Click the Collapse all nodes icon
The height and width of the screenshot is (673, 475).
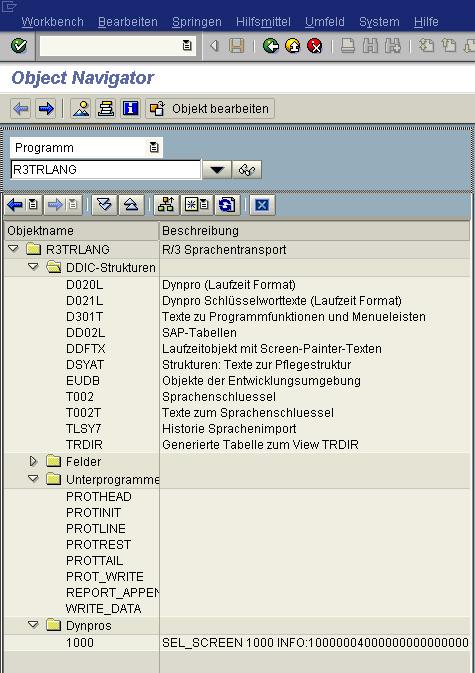131,205
